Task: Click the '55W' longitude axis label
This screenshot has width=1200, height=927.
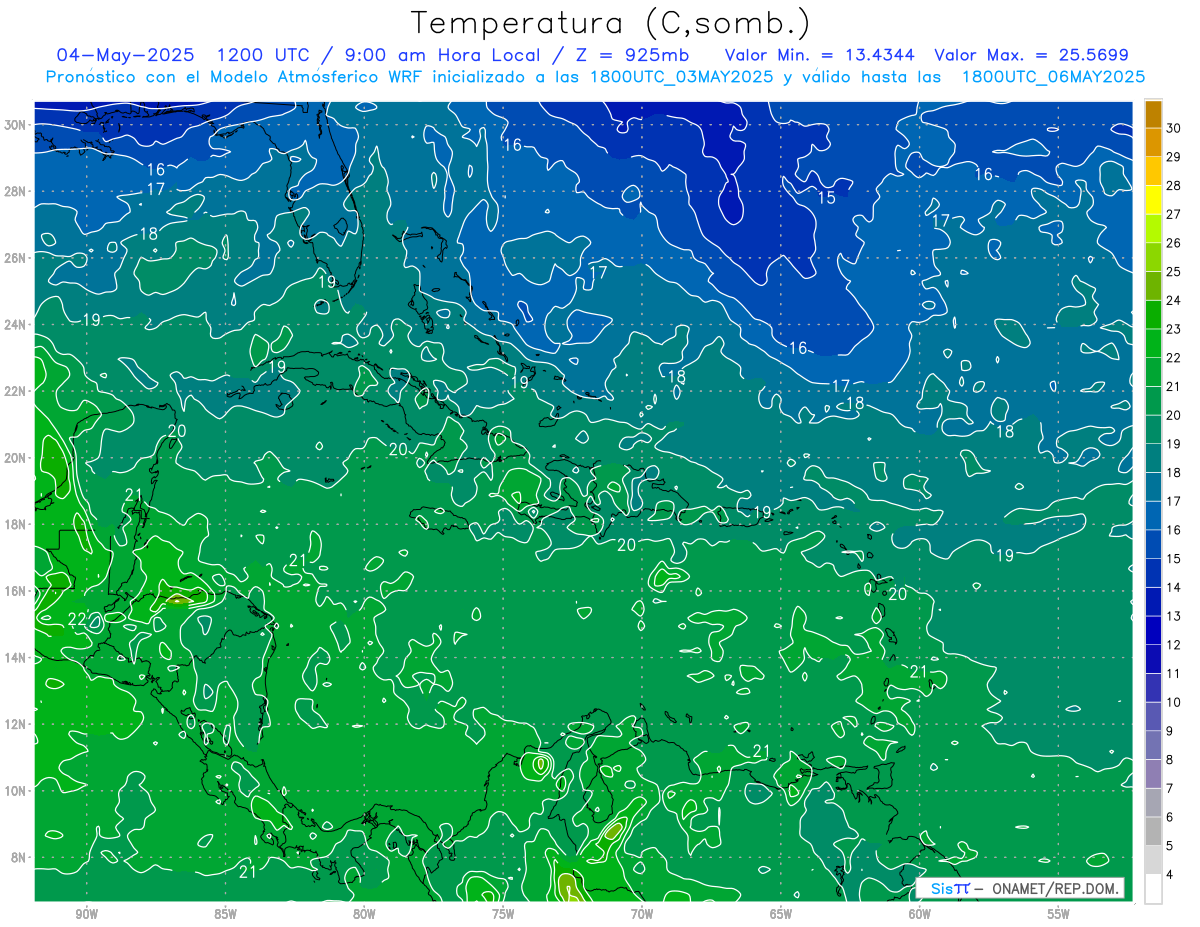Action: pos(1059,914)
